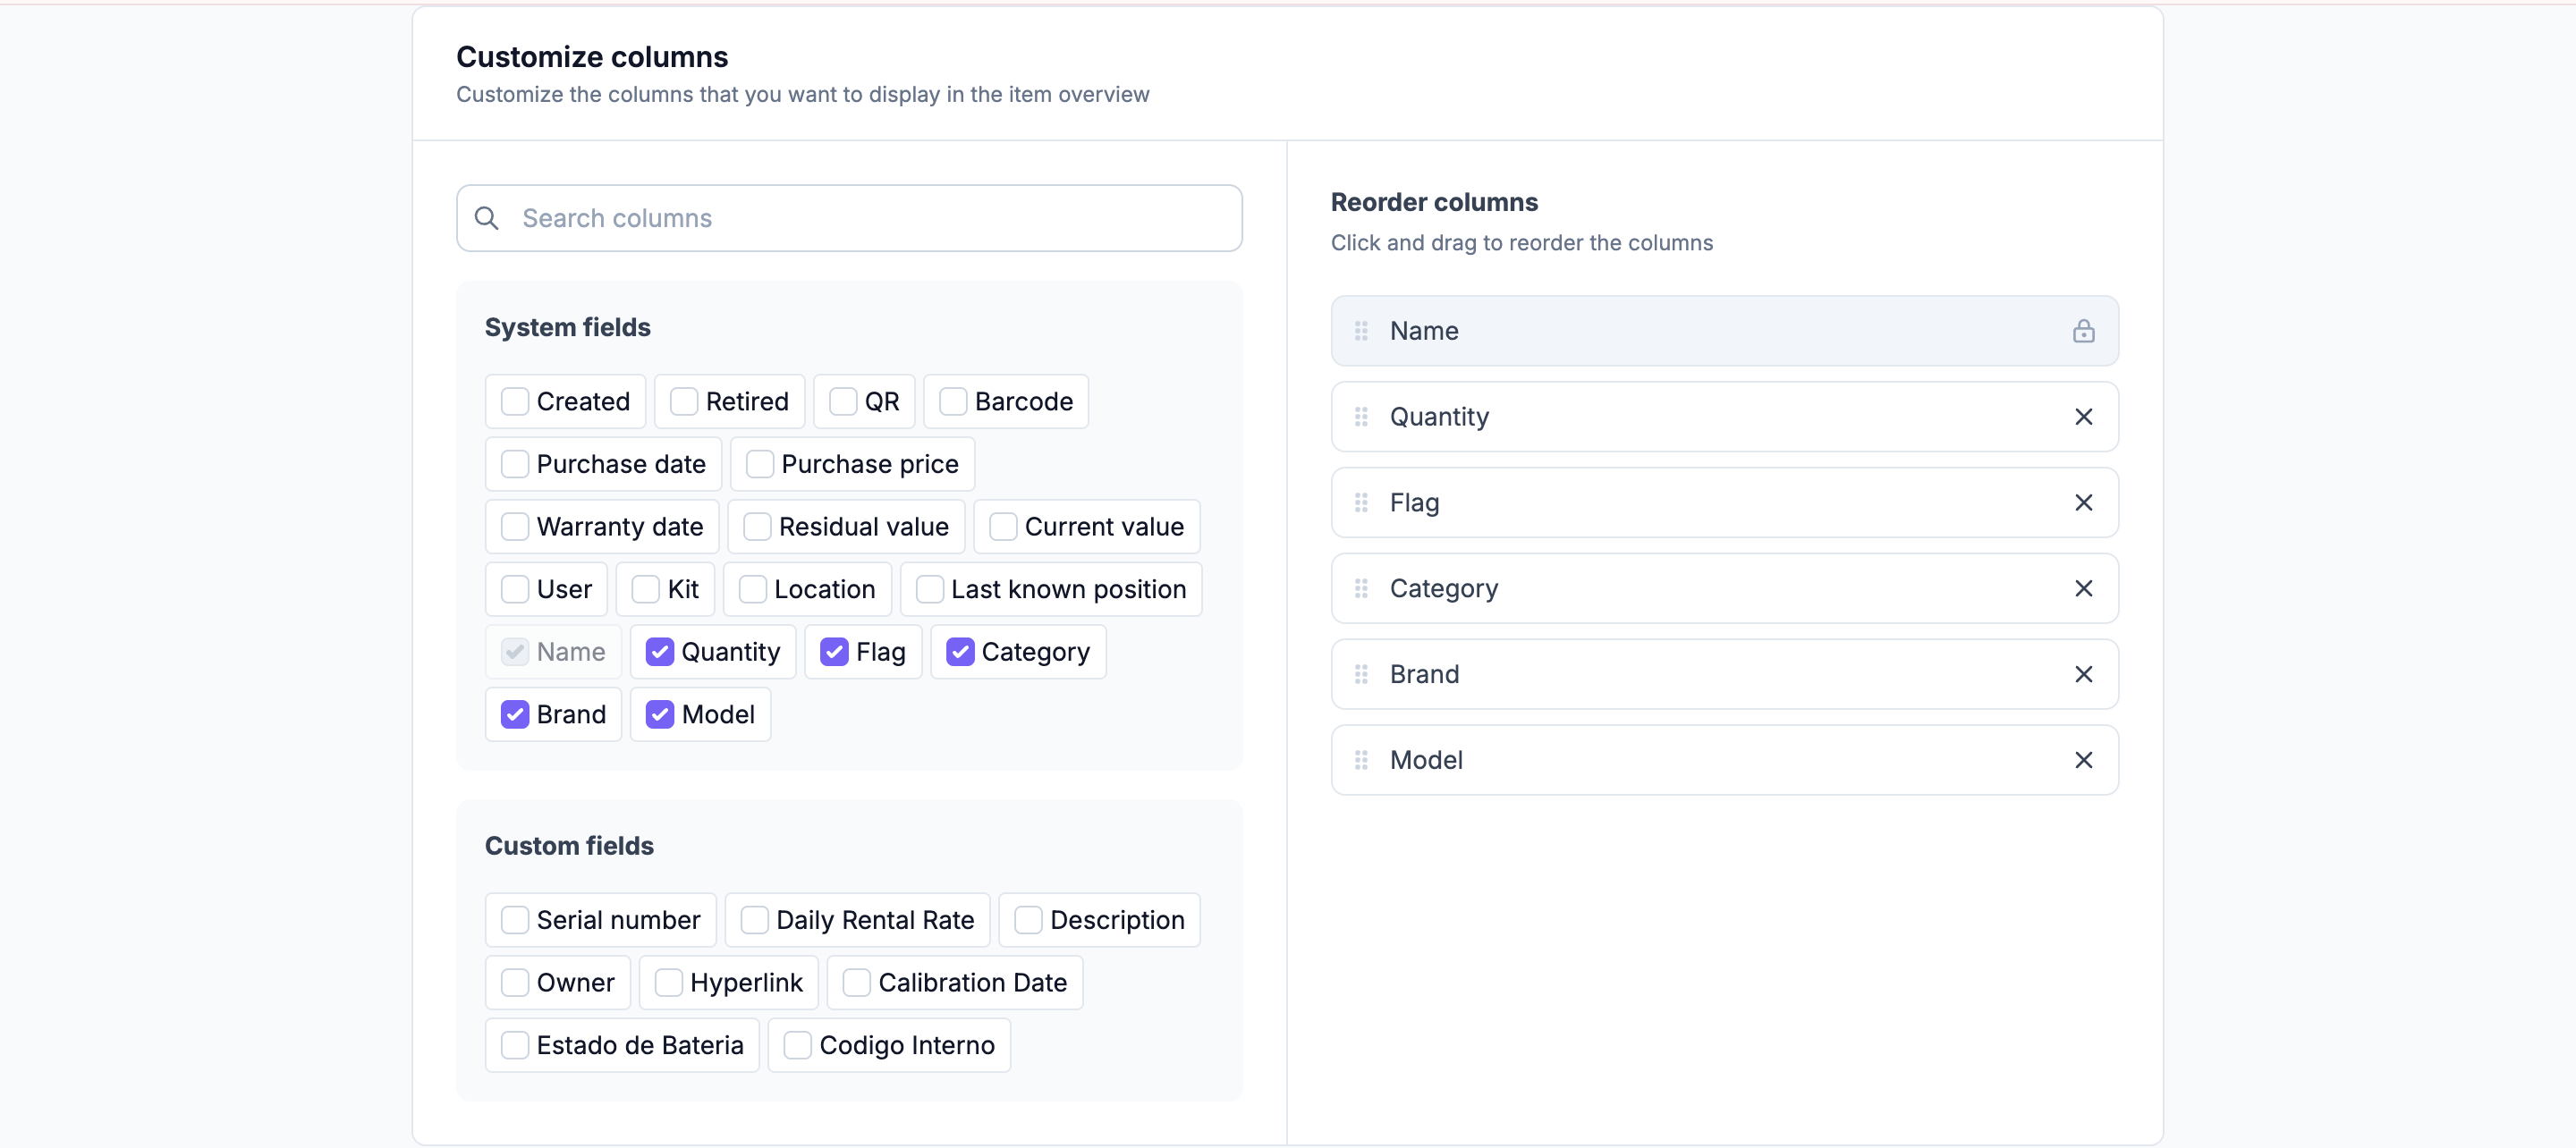The width and height of the screenshot is (2576, 1148).
Task: Remove Category column with its X icon
Action: point(2083,589)
